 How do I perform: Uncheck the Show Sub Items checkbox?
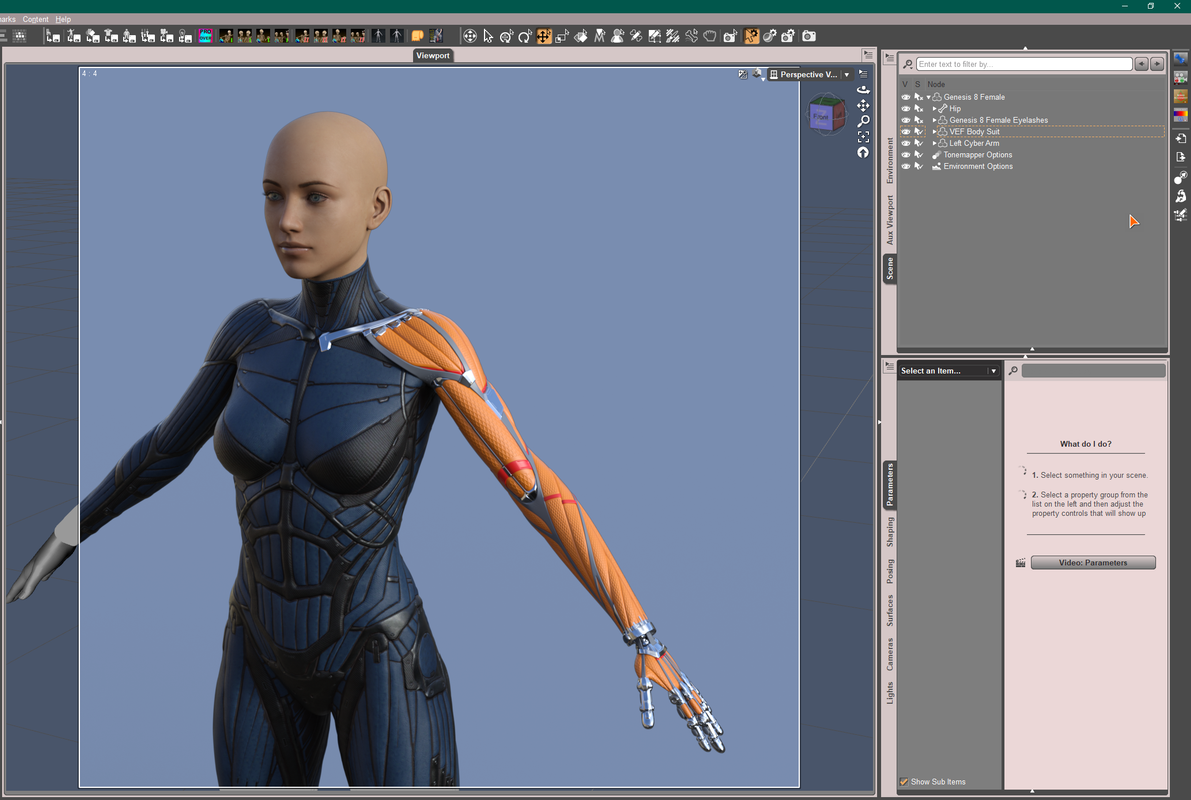tap(904, 782)
